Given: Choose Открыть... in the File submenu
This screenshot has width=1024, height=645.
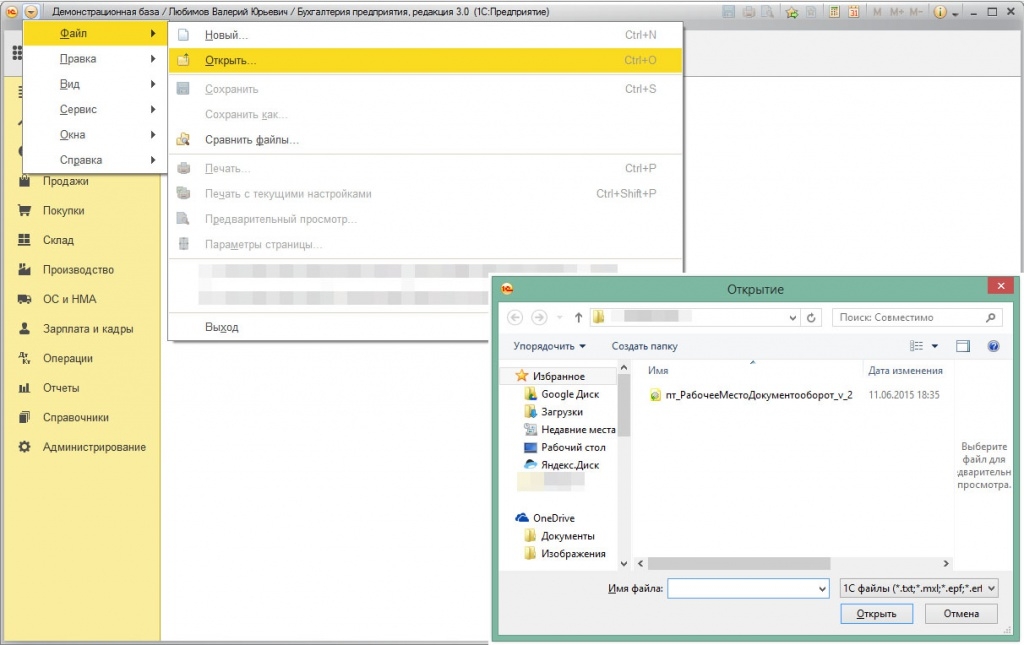Looking at the screenshot, I should 425,60.
